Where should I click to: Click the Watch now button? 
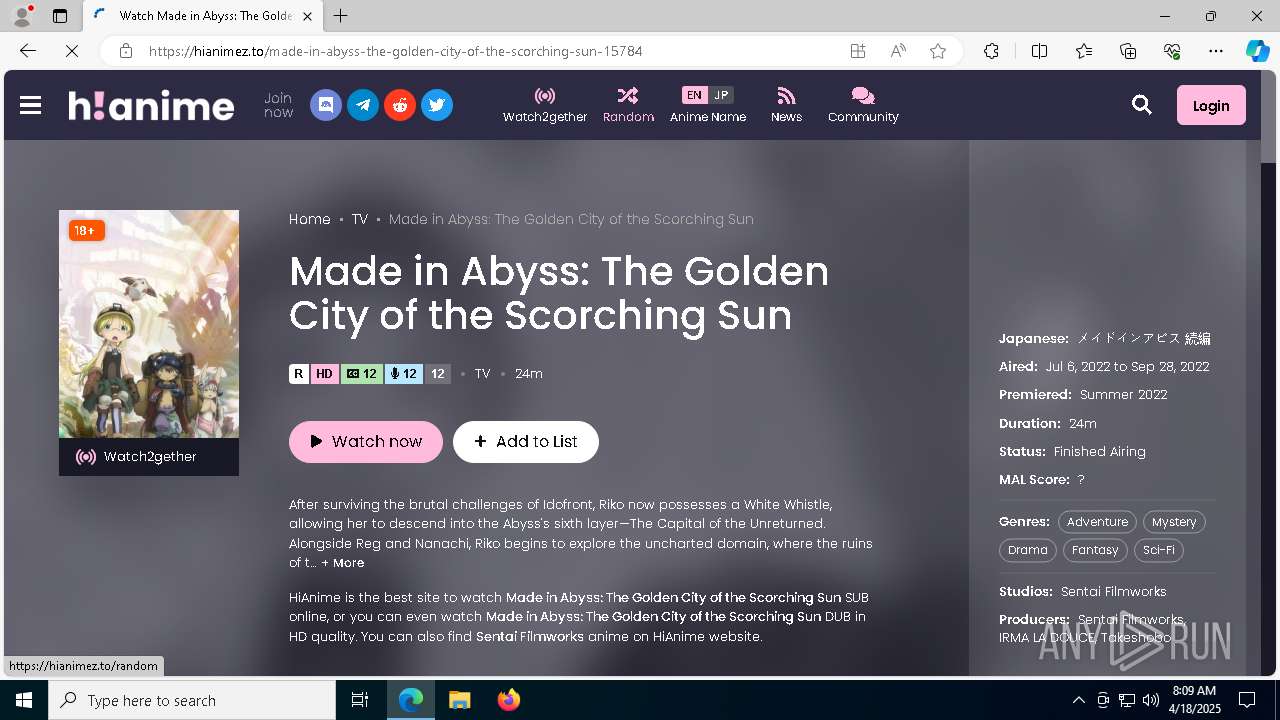pyautogui.click(x=366, y=442)
